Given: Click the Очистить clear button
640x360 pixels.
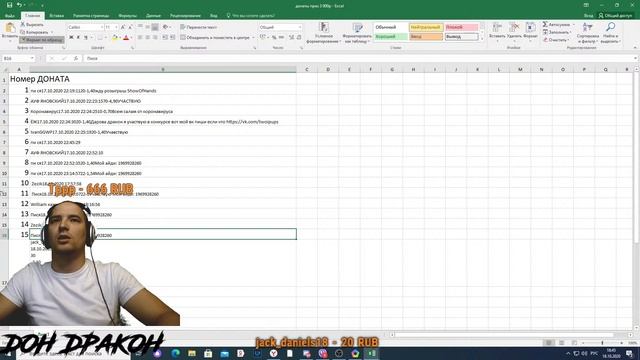Looking at the screenshot, I should [556, 40].
